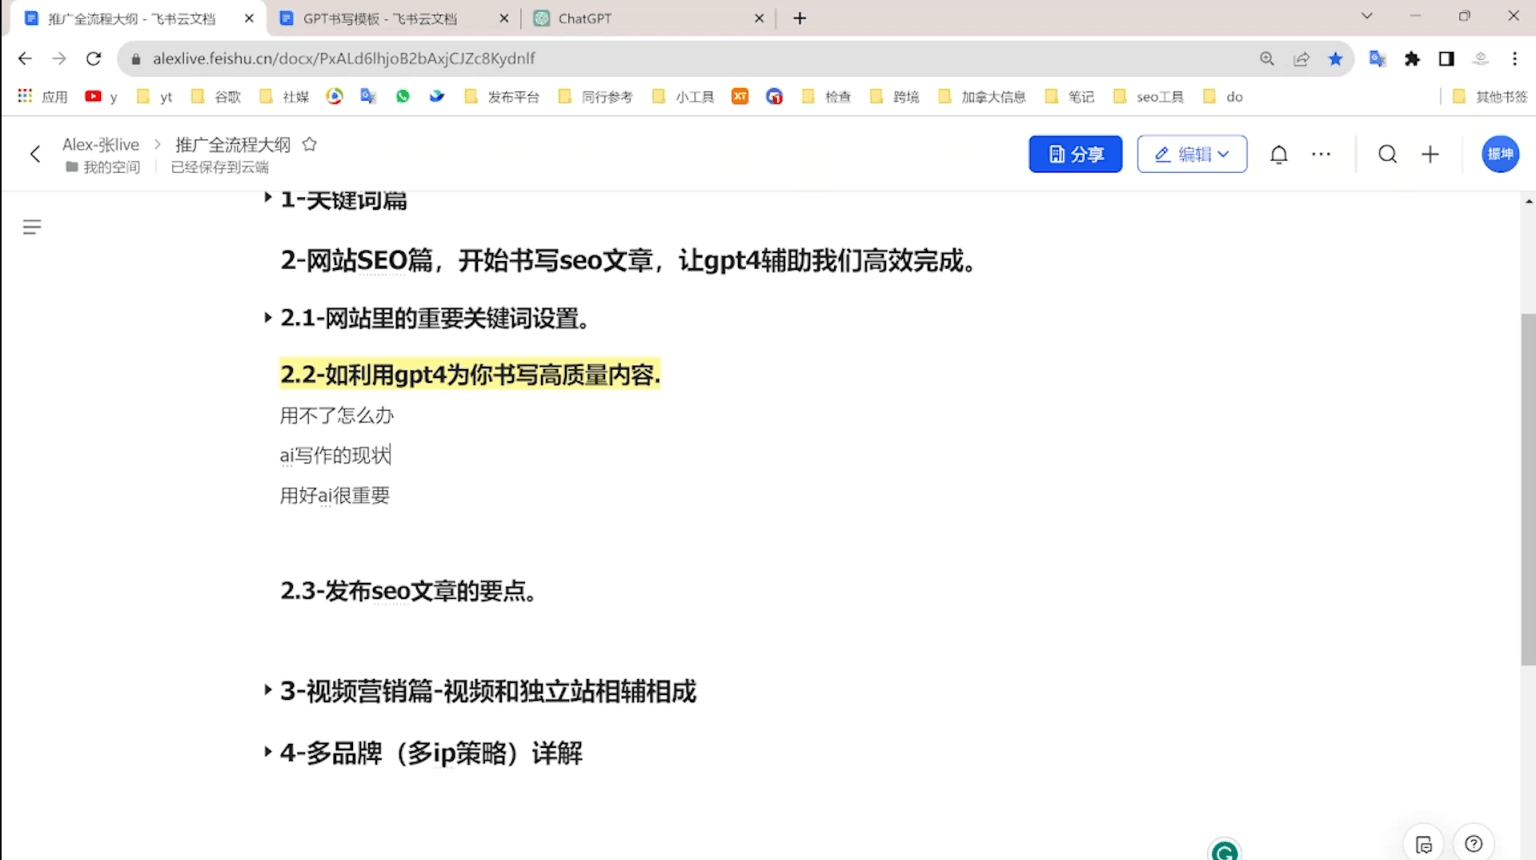Click the plus icon to create new content
The image size is (1536, 860).
[x=1430, y=154]
